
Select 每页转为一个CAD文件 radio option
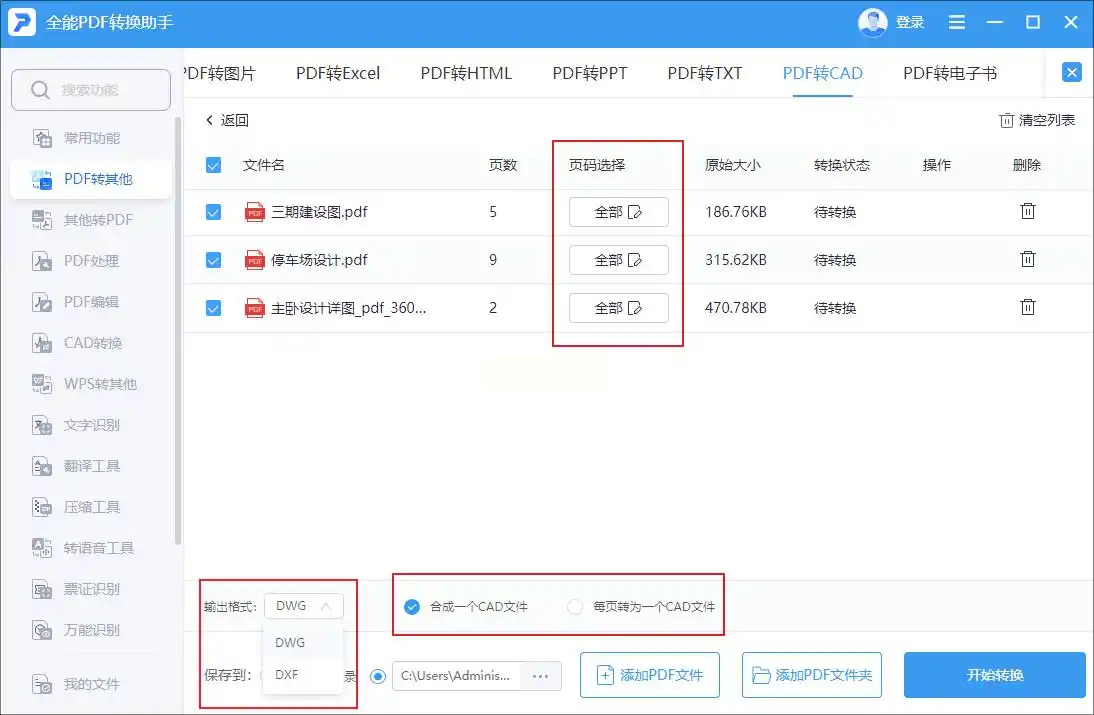(574, 607)
